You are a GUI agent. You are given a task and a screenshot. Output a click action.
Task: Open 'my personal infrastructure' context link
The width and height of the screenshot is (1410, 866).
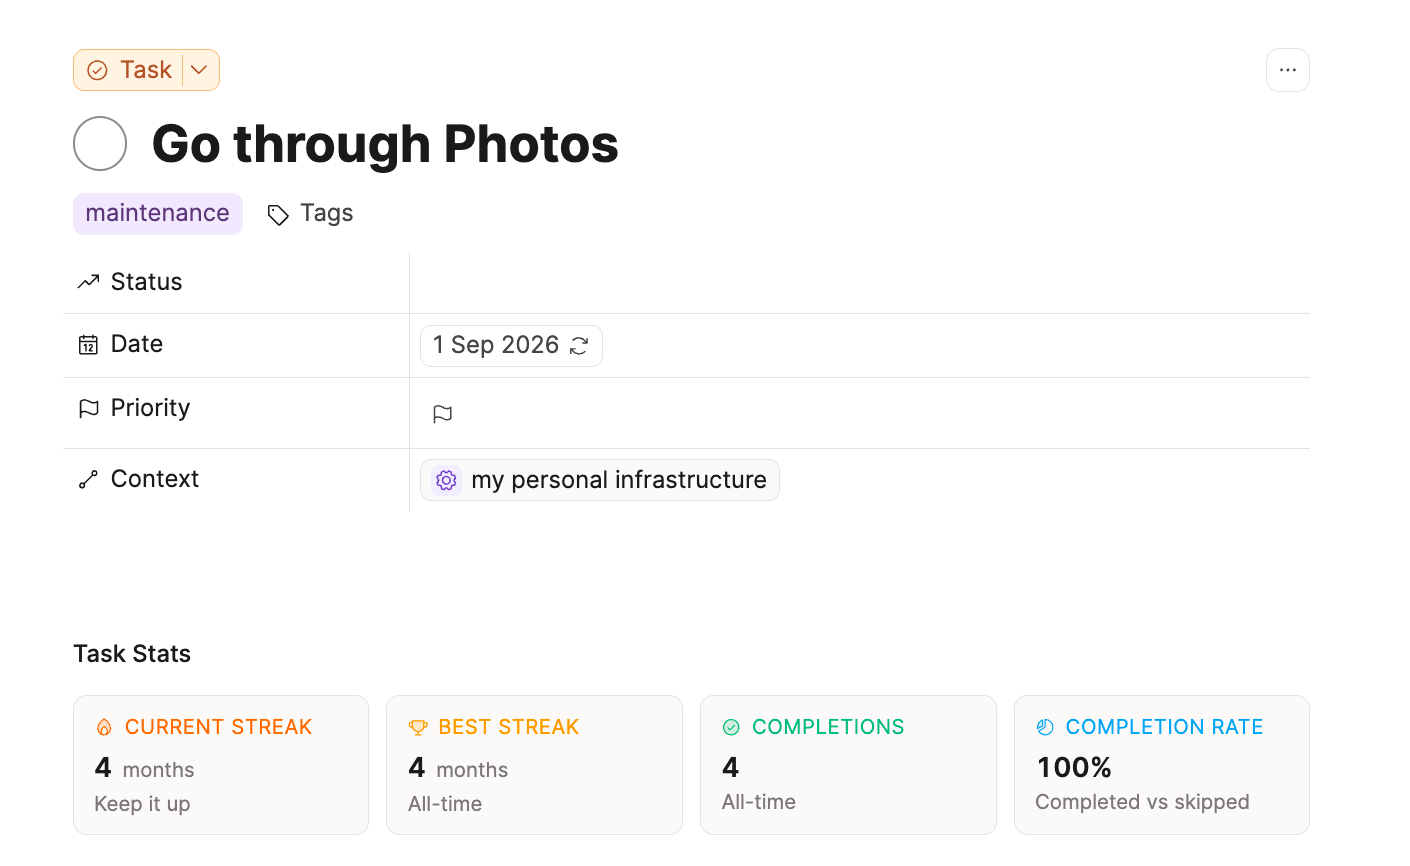pyautogui.click(x=600, y=480)
